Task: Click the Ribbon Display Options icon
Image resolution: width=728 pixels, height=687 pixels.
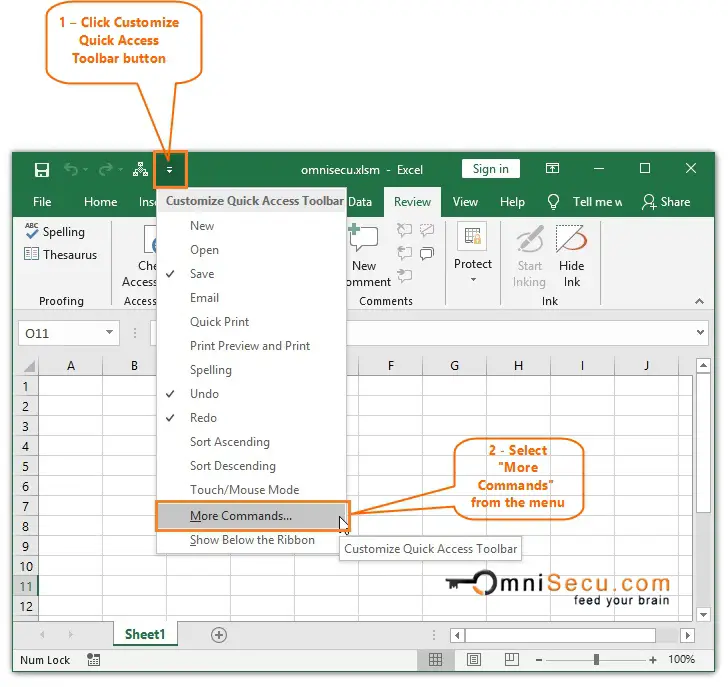Action: (x=552, y=168)
